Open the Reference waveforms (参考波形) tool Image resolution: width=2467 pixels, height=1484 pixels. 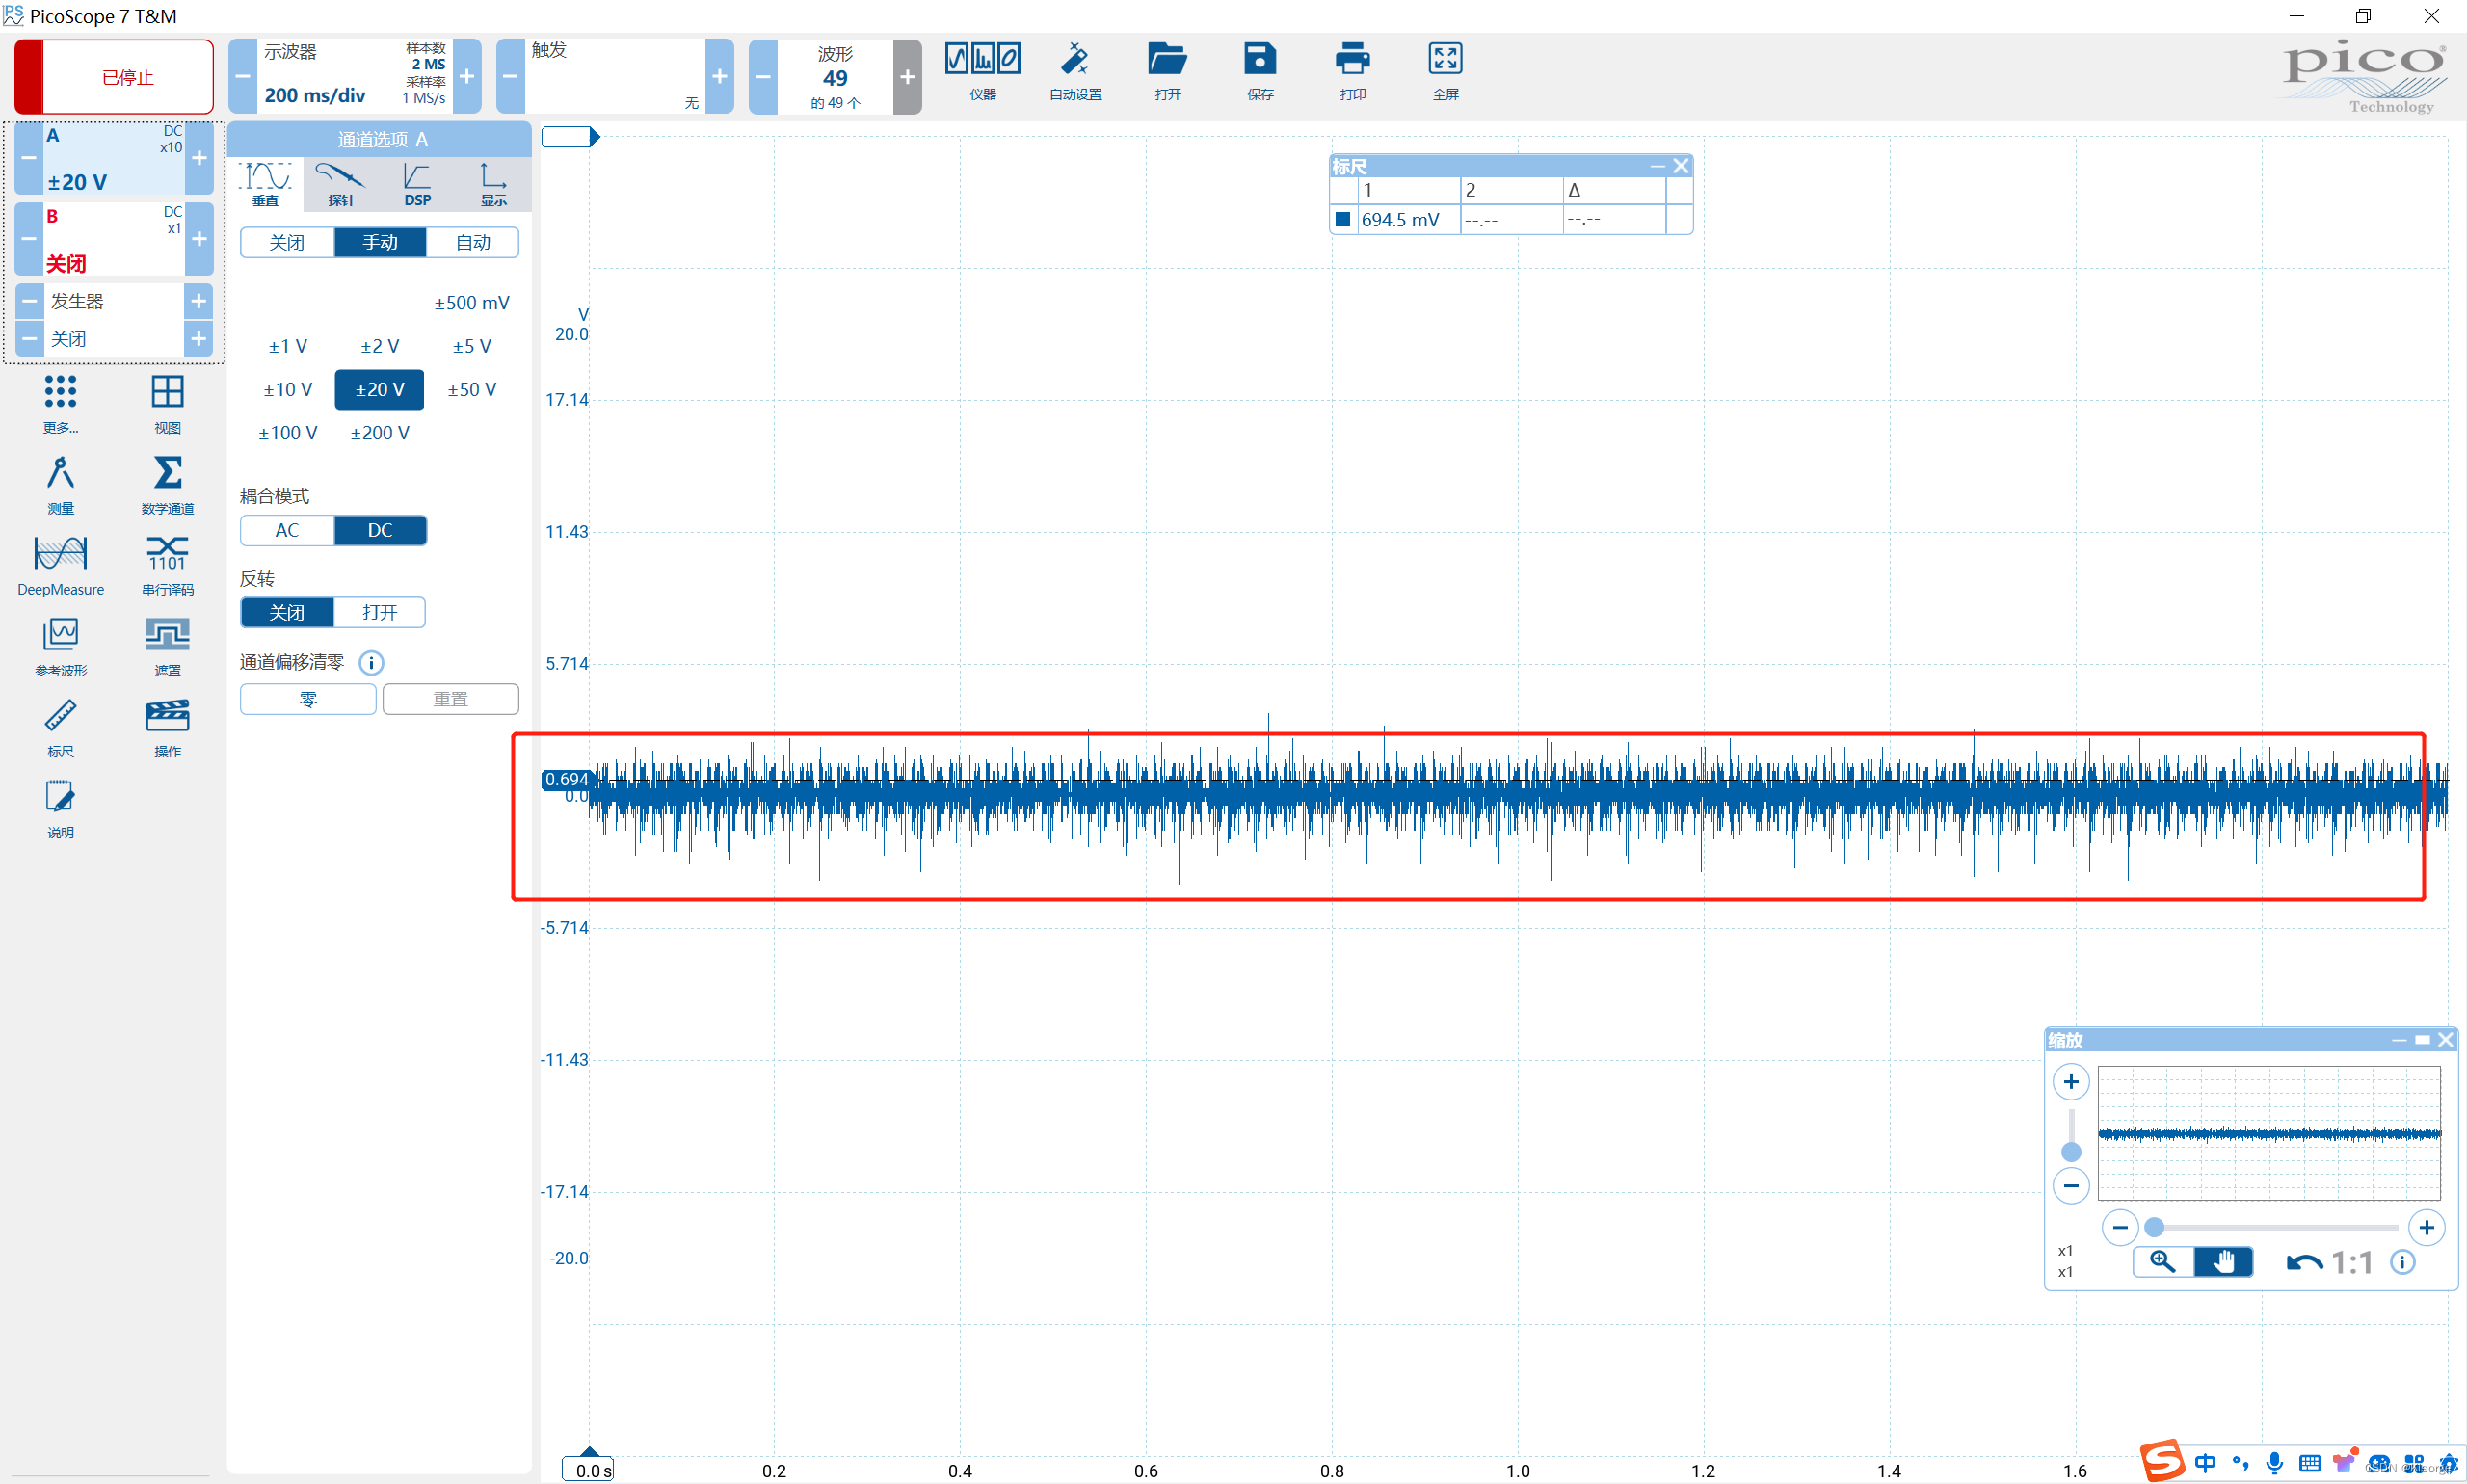click(x=60, y=635)
